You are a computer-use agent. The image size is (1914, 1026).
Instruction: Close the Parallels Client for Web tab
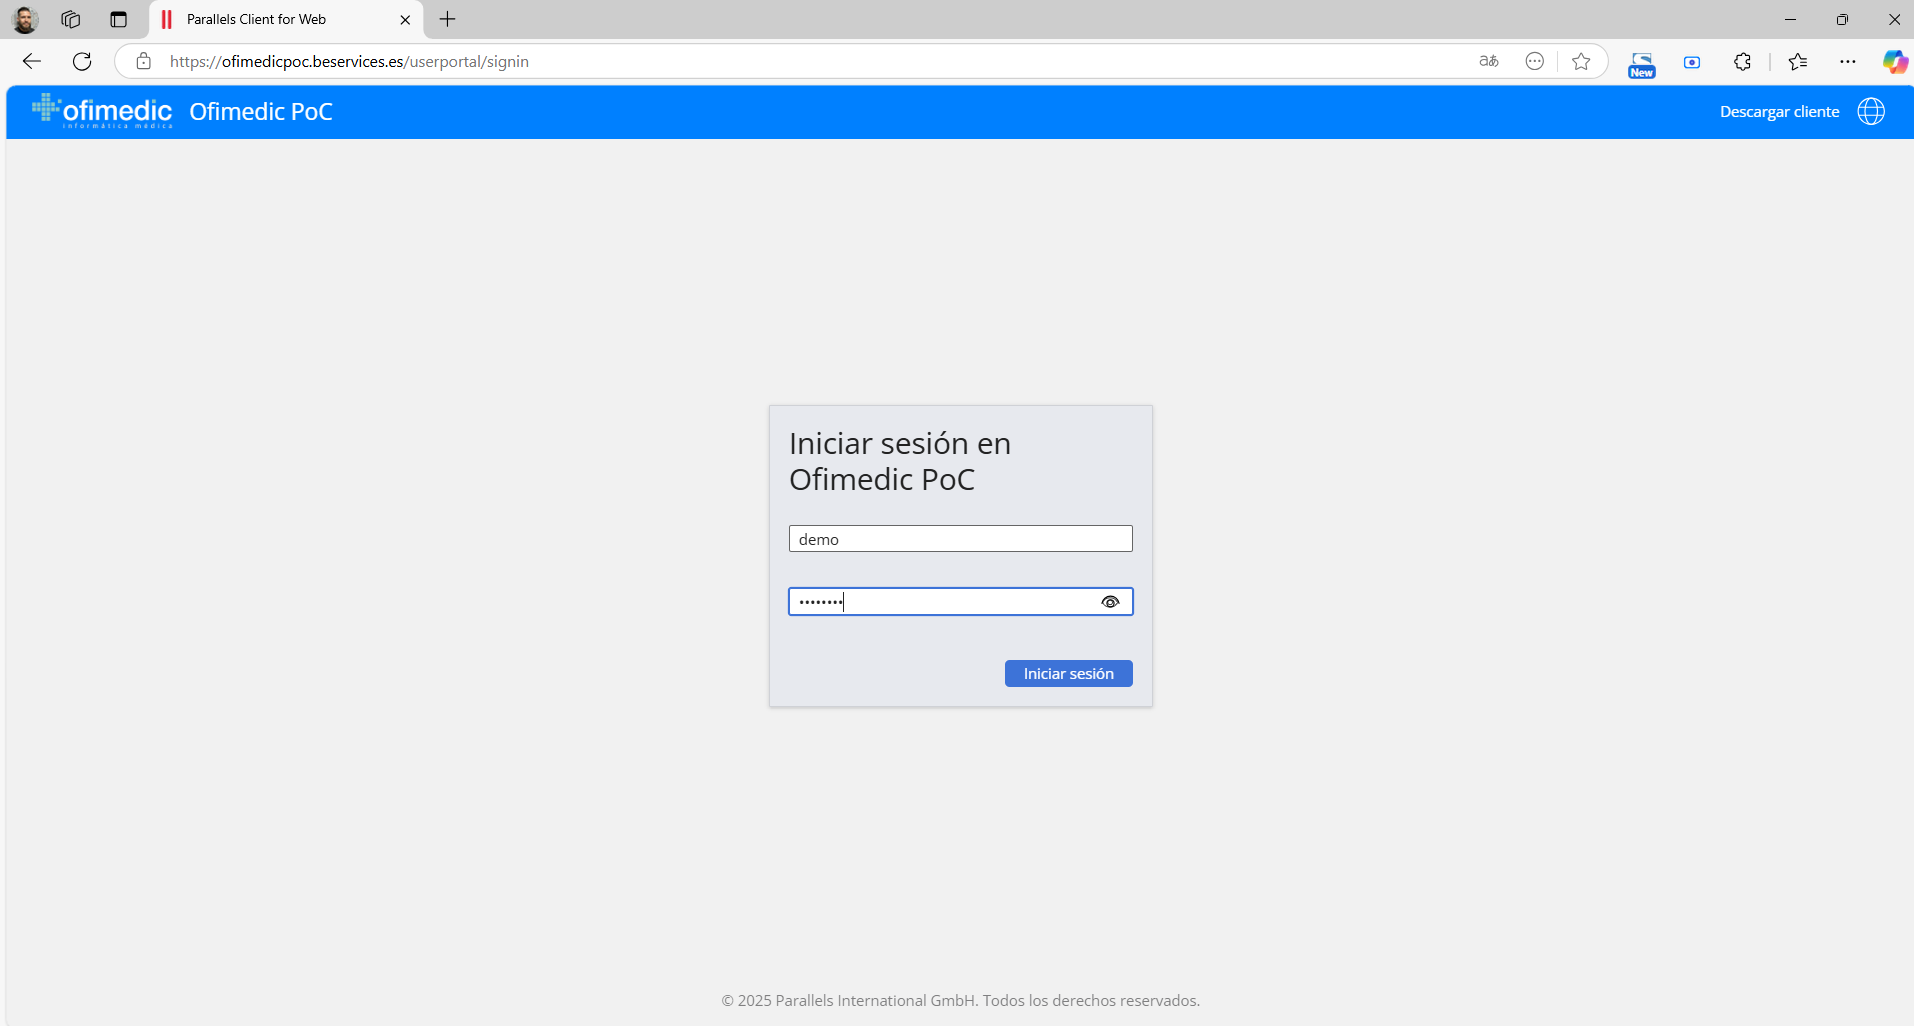(405, 20)
